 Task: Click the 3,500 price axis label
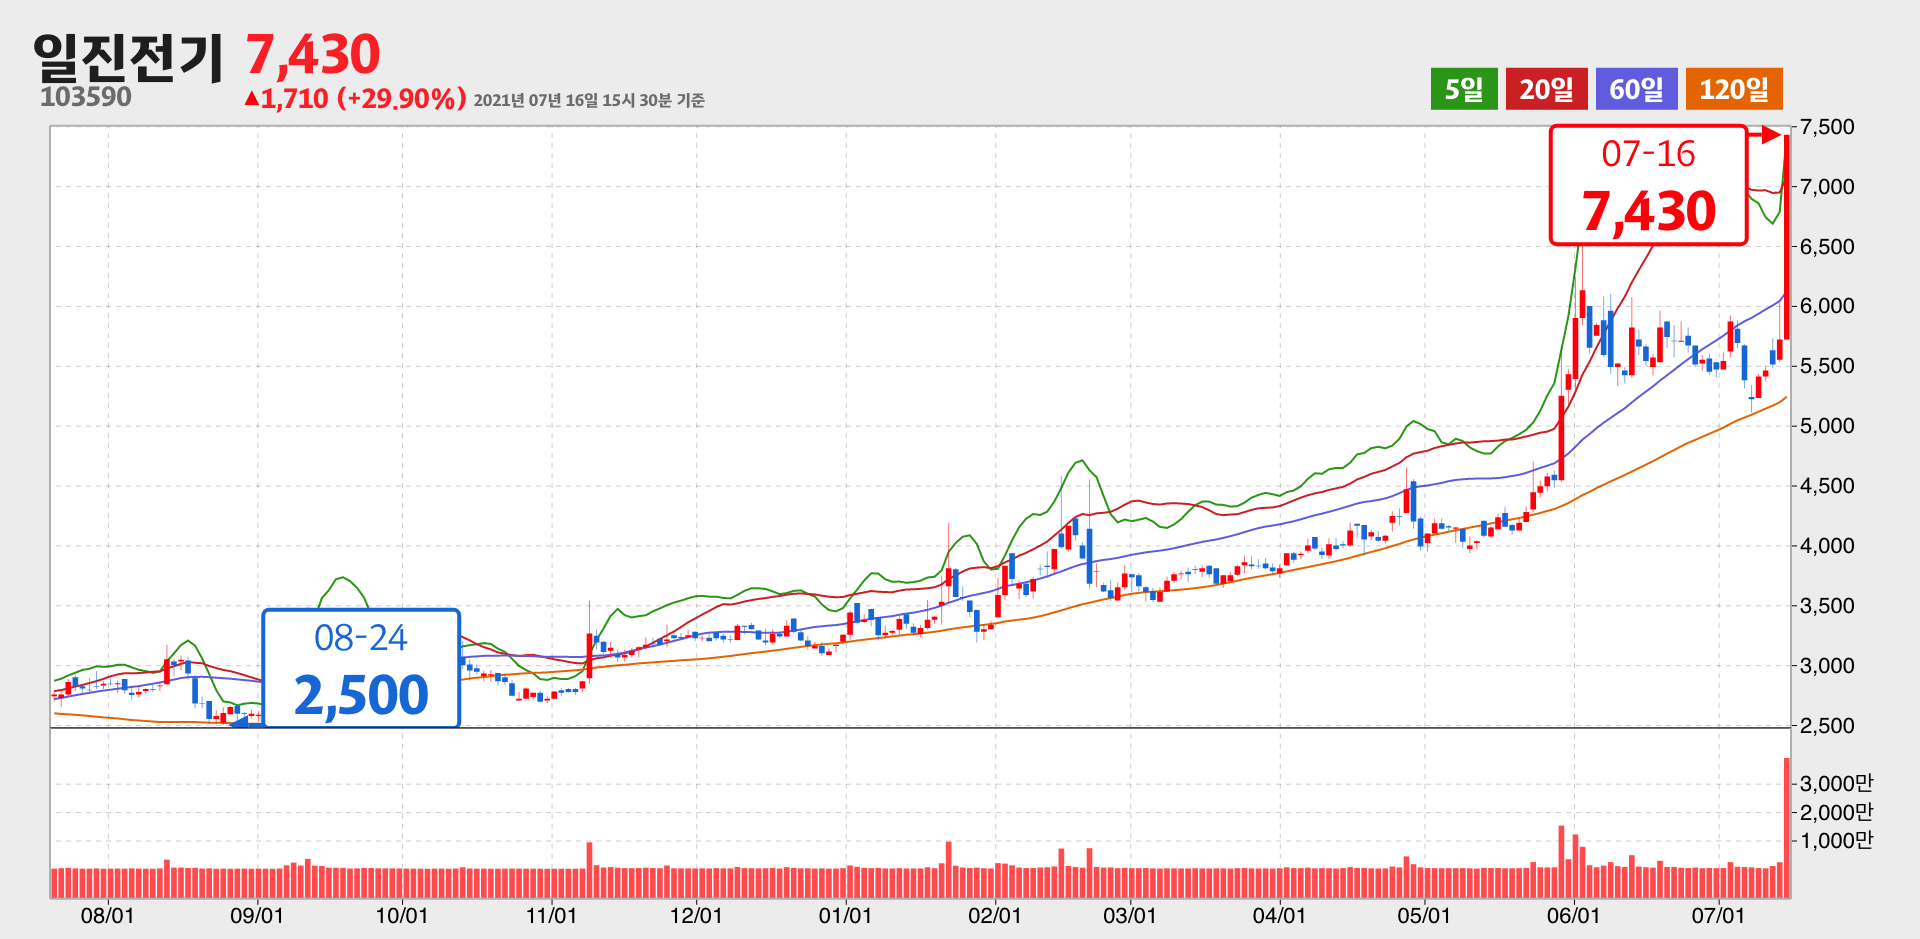1827,606
